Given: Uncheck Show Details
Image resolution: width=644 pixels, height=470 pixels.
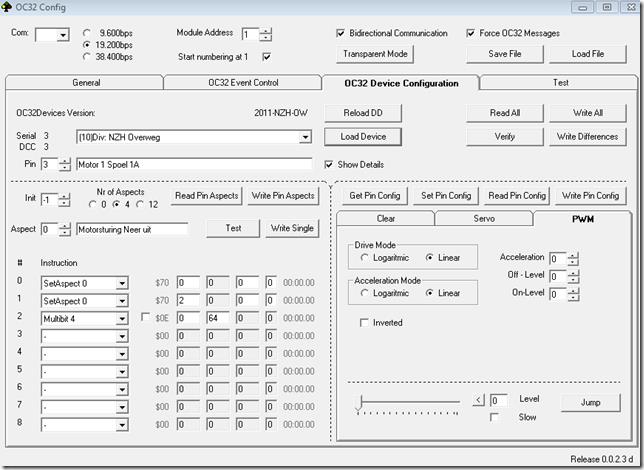Looking at the screenshot, I should 330,164.
